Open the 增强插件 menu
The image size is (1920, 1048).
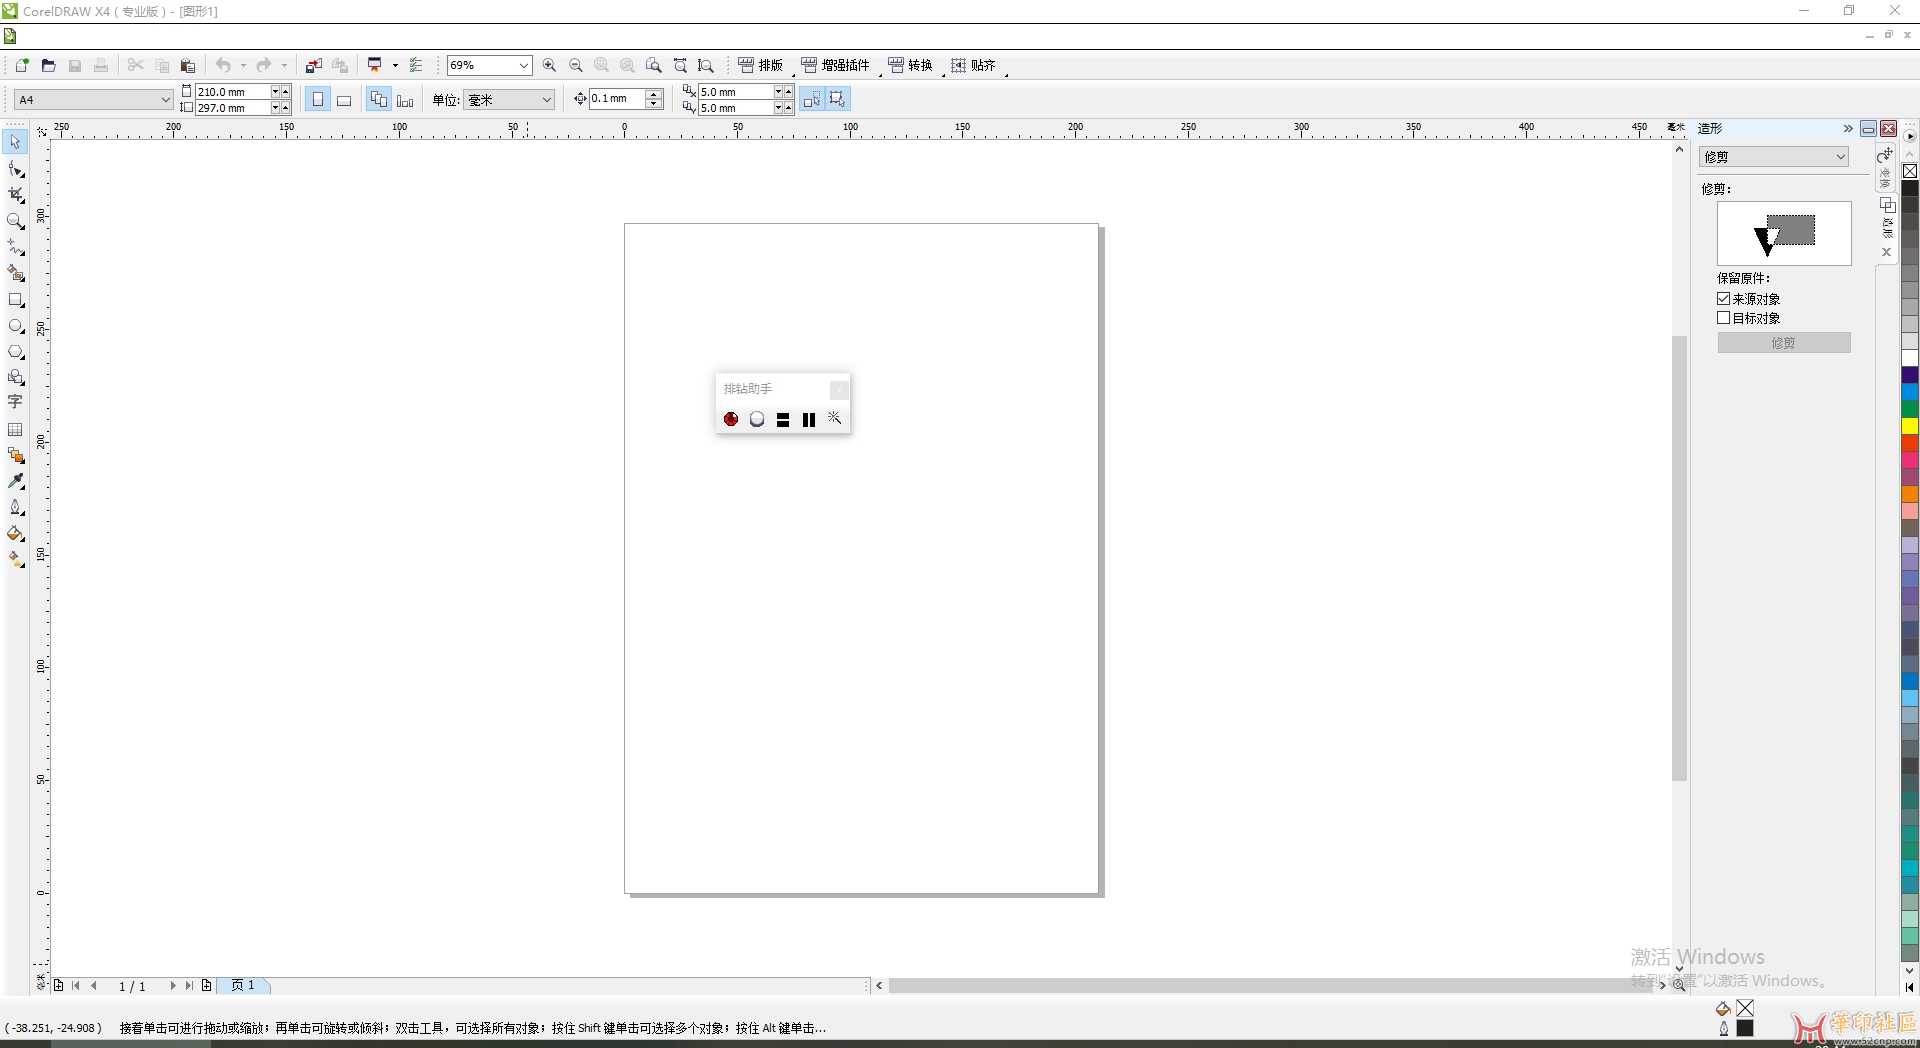pyautogui.click(x=836, y=65)
